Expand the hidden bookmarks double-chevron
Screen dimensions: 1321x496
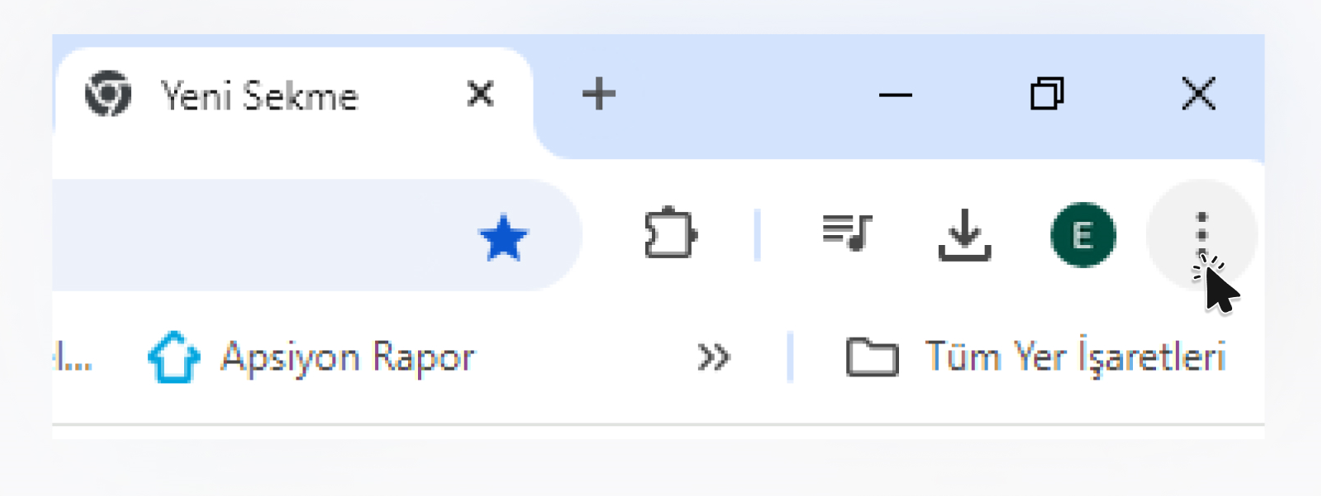713,357
